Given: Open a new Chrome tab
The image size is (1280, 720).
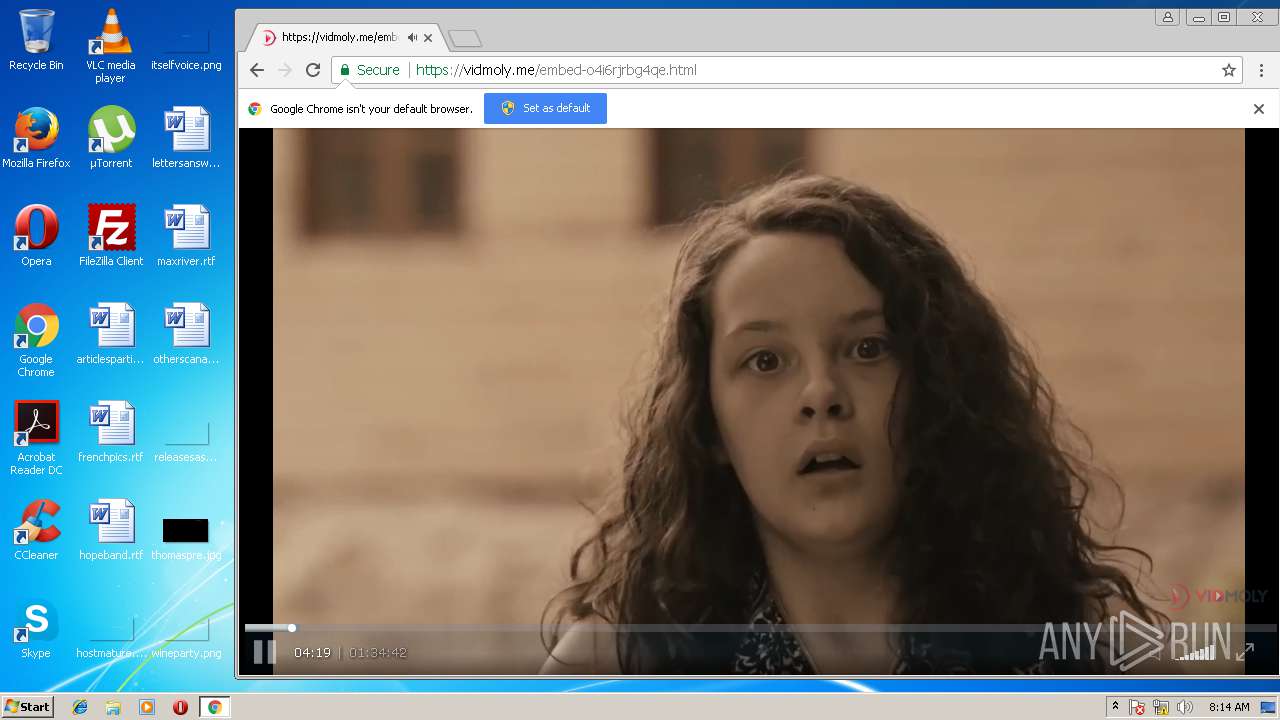Looking at the screenshot, I should [x=465, y=38].
